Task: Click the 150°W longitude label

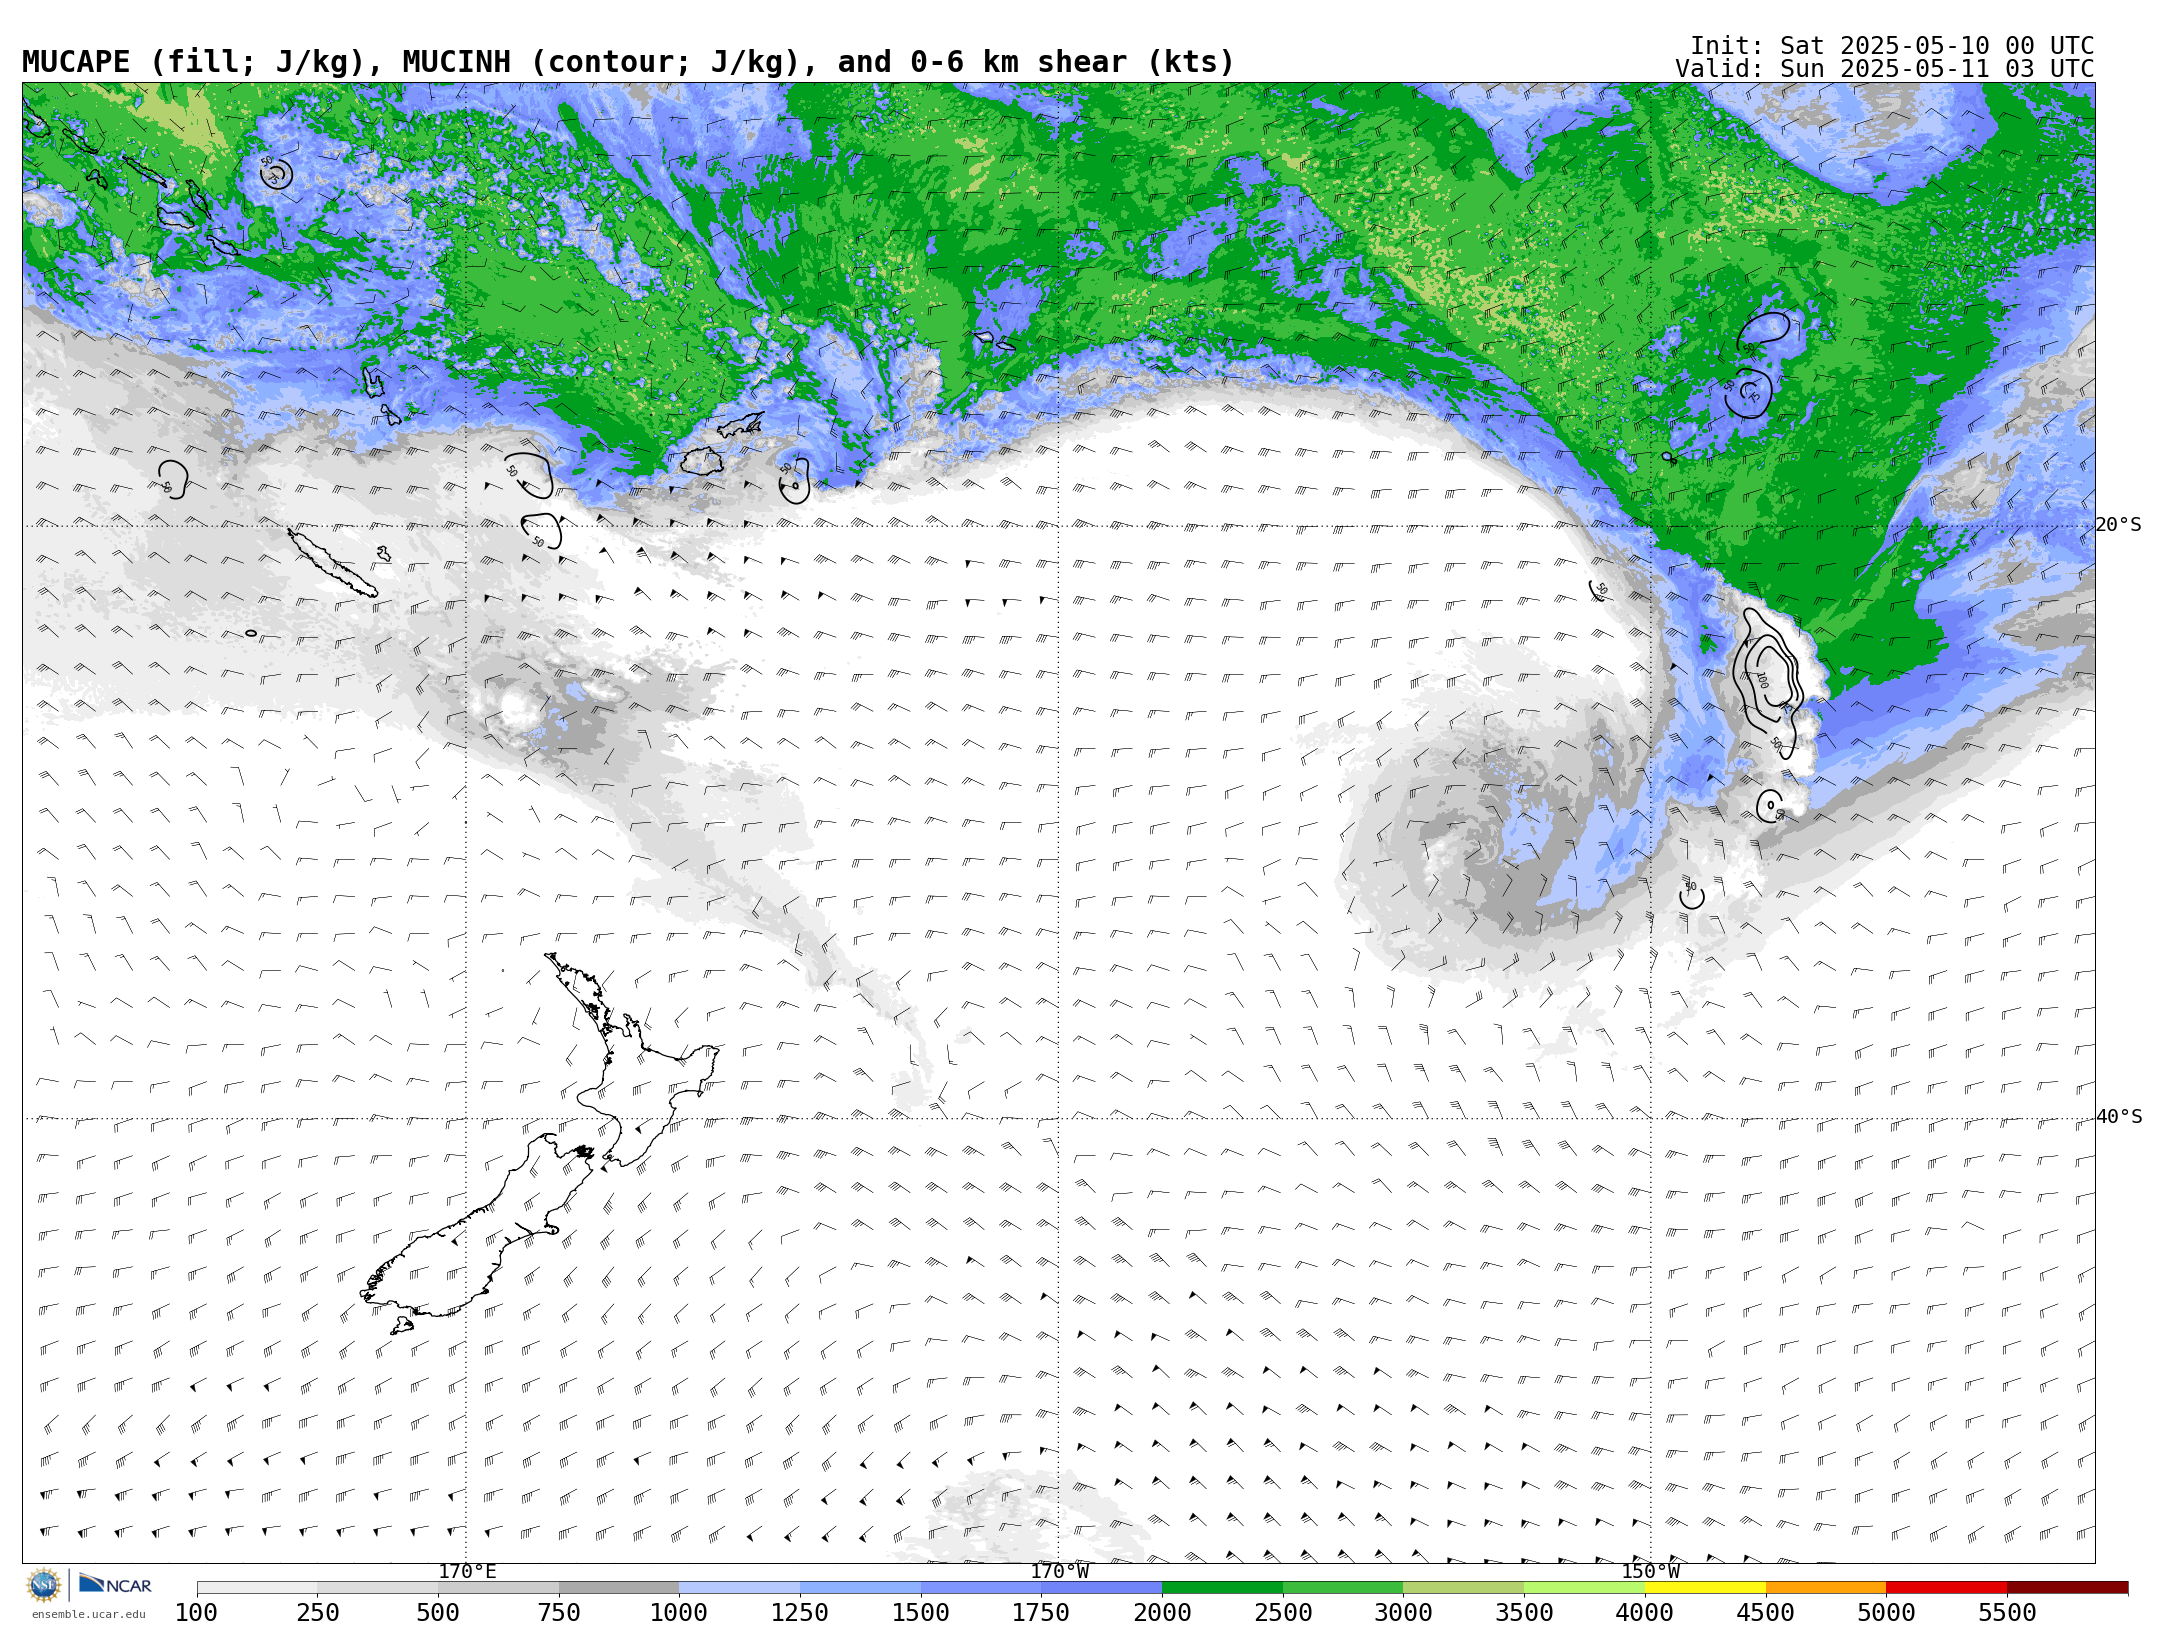Action: pyautogui.click(x=1651, y=1571)
